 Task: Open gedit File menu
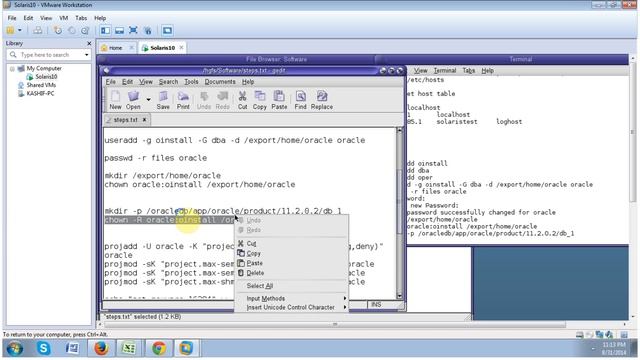[111, 82]
